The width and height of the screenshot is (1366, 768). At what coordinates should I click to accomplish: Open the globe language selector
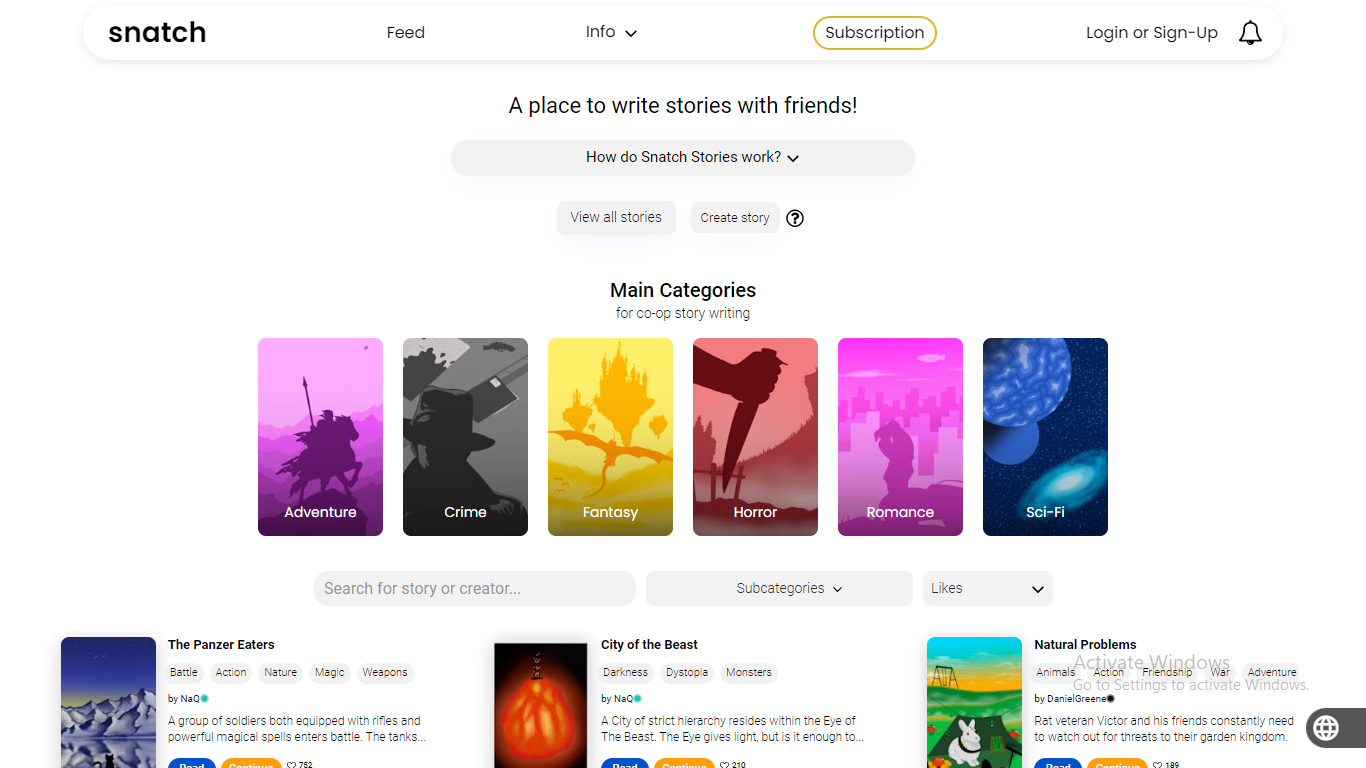click(x=1326, y=728)
